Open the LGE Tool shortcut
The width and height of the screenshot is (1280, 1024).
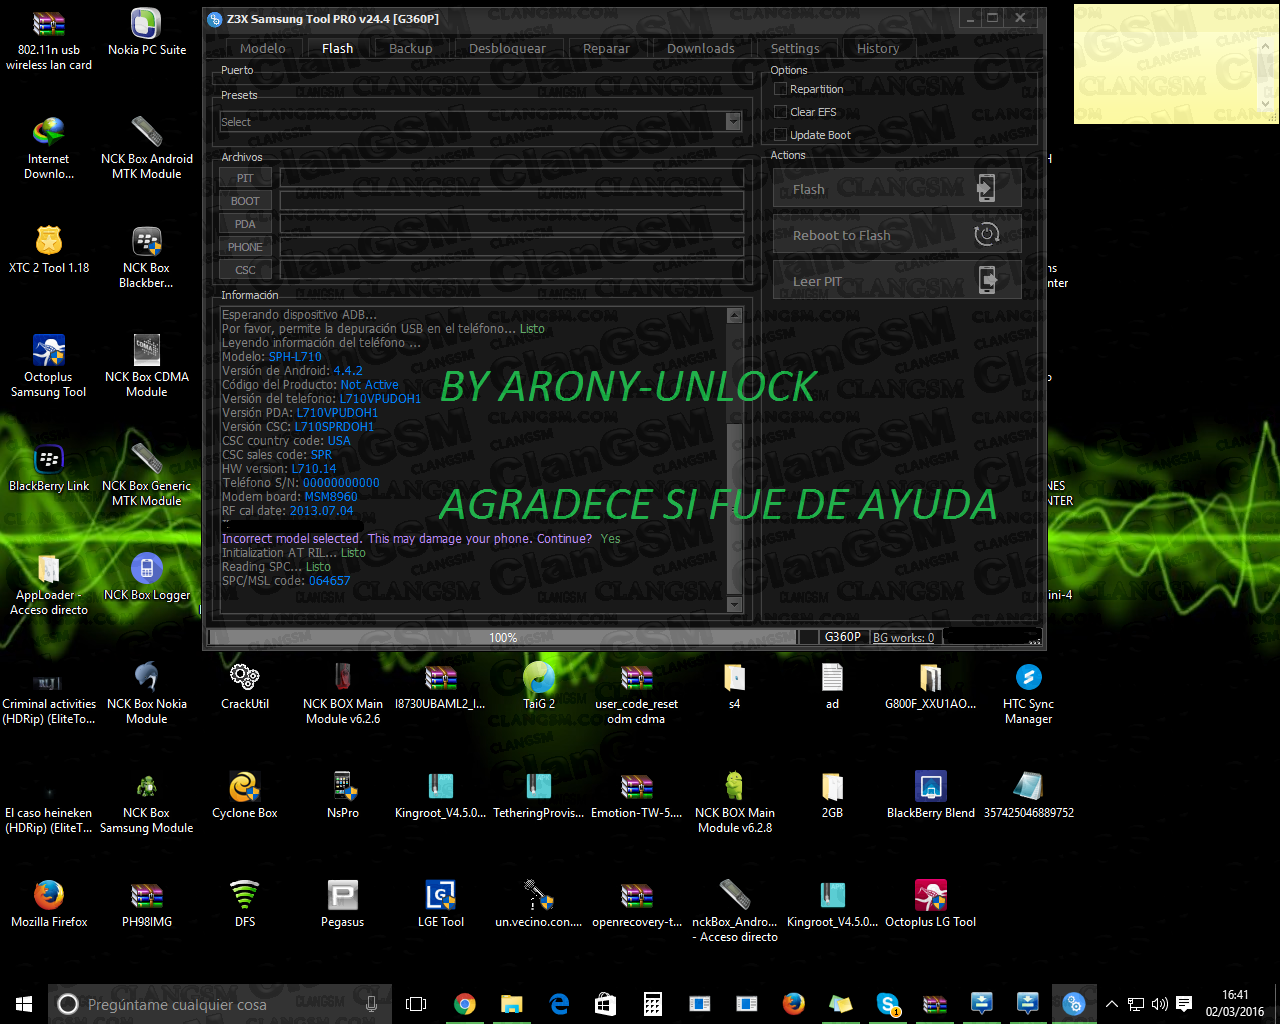441,904
